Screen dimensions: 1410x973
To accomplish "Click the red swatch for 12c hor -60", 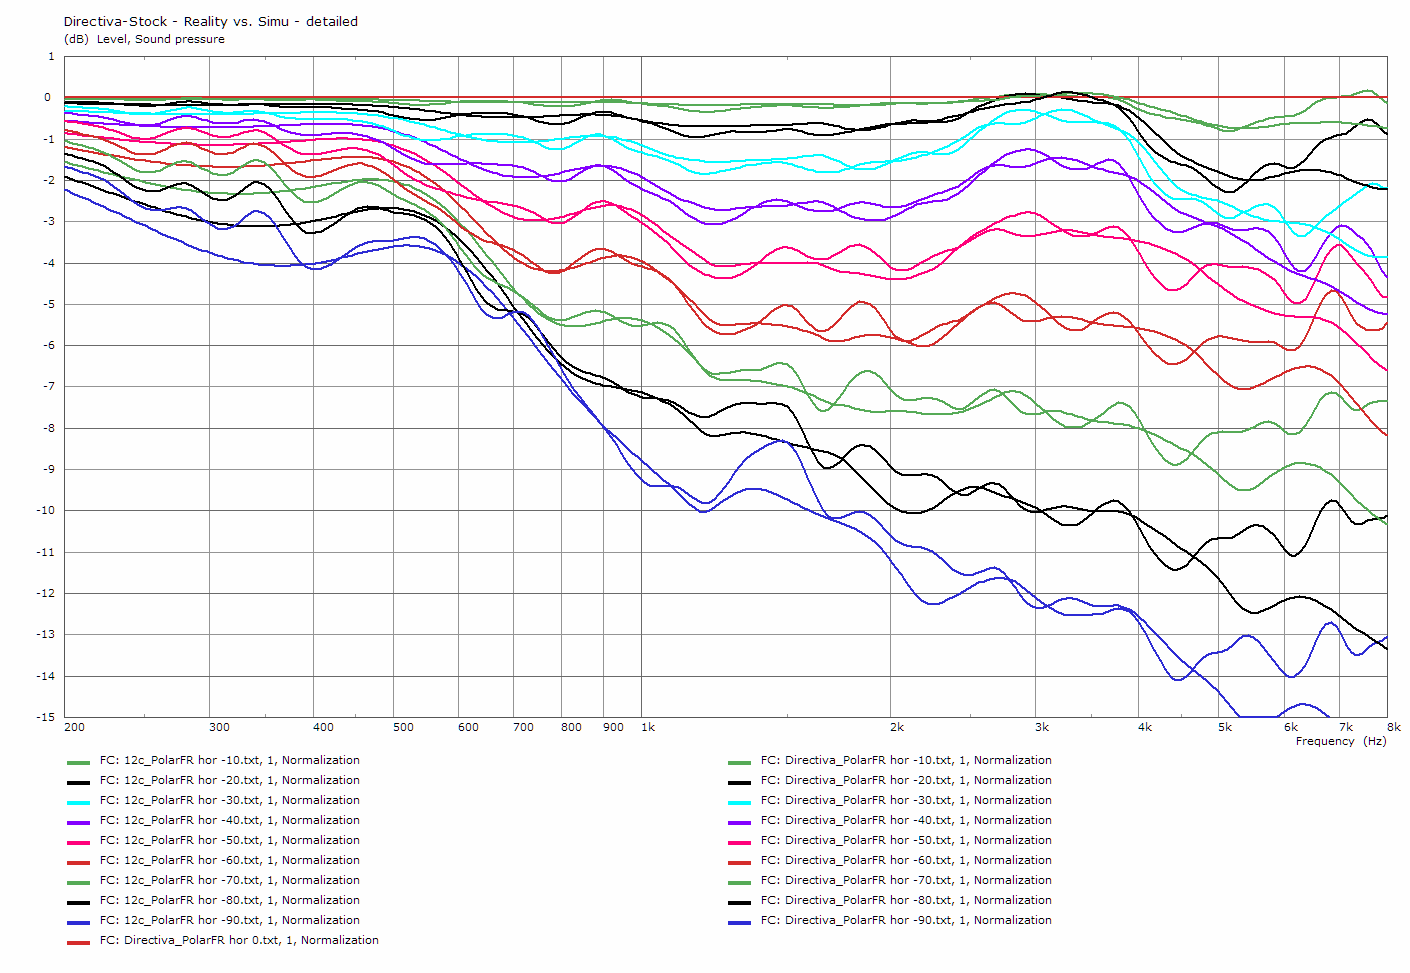I will (78, 862).
